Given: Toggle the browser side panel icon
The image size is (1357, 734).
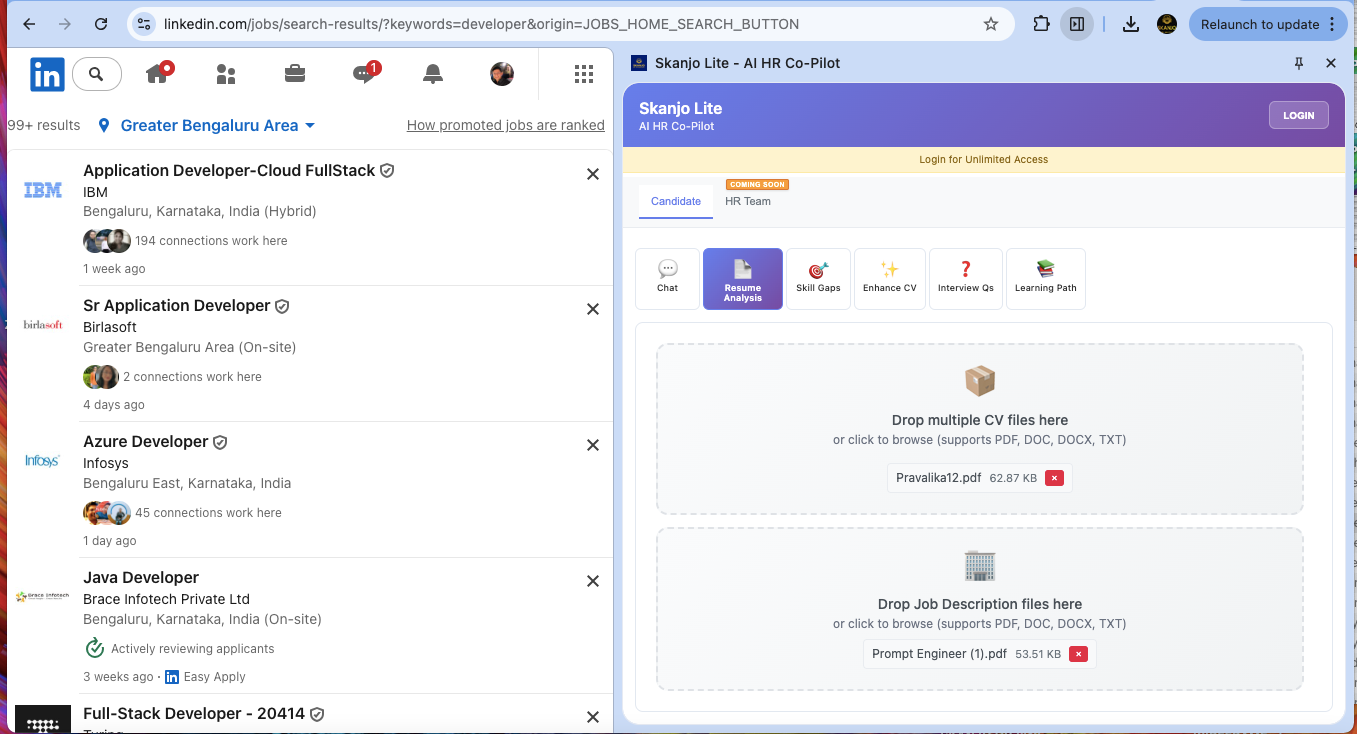Looking at the screenshot, I should click(x=1077, y=24).
